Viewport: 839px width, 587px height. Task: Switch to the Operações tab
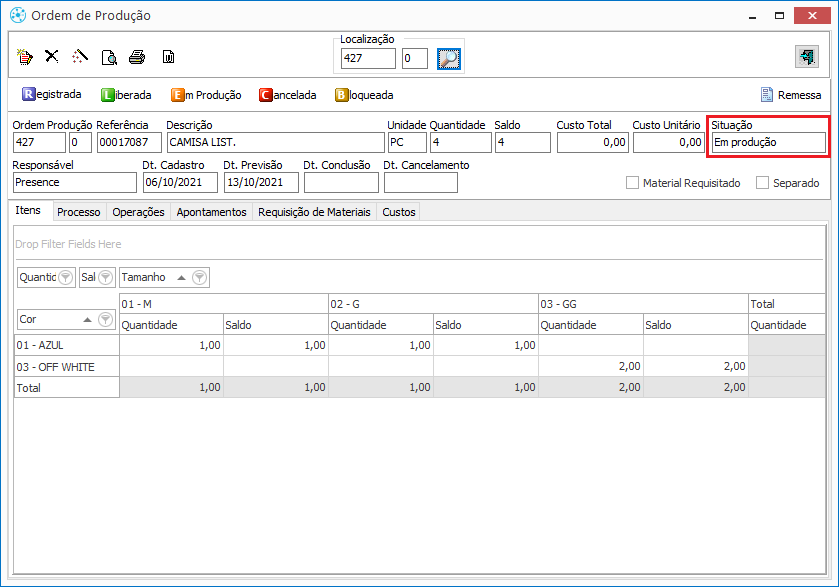(139, 212)
